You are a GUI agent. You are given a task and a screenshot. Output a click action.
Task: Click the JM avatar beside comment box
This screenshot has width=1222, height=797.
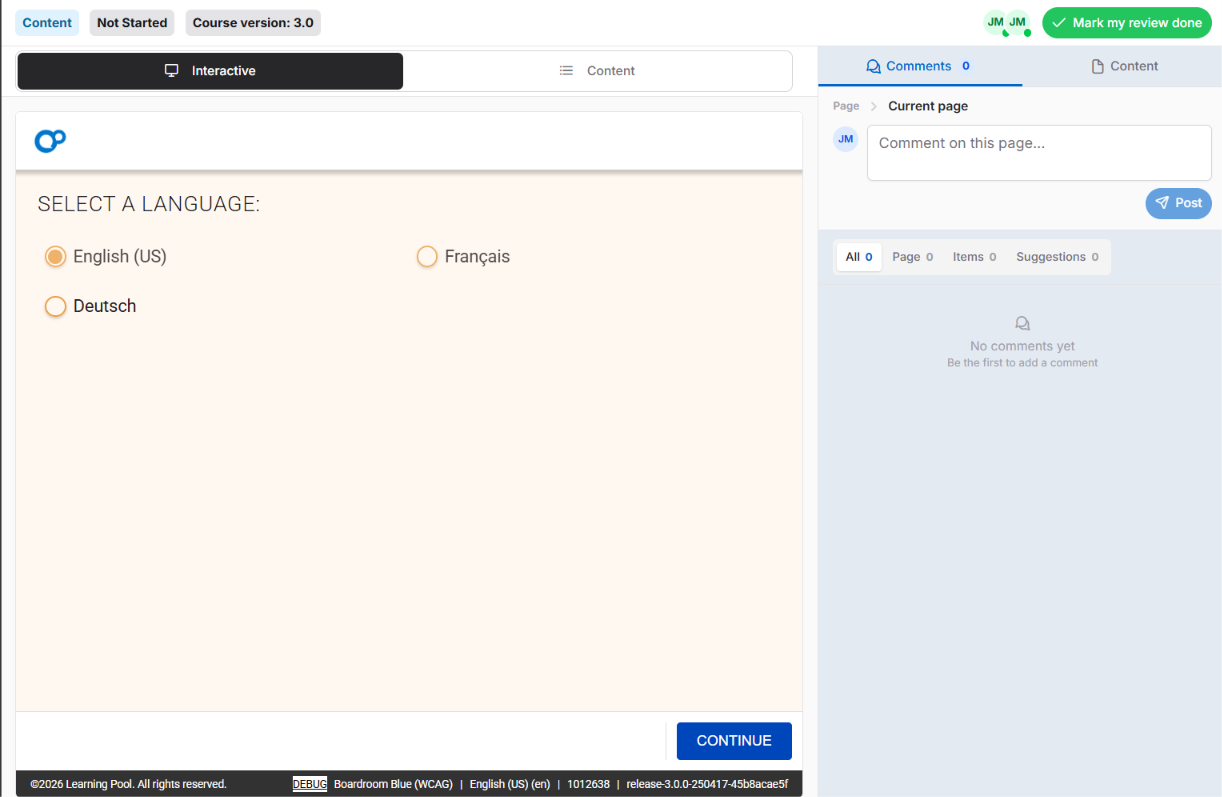point(846,139)
